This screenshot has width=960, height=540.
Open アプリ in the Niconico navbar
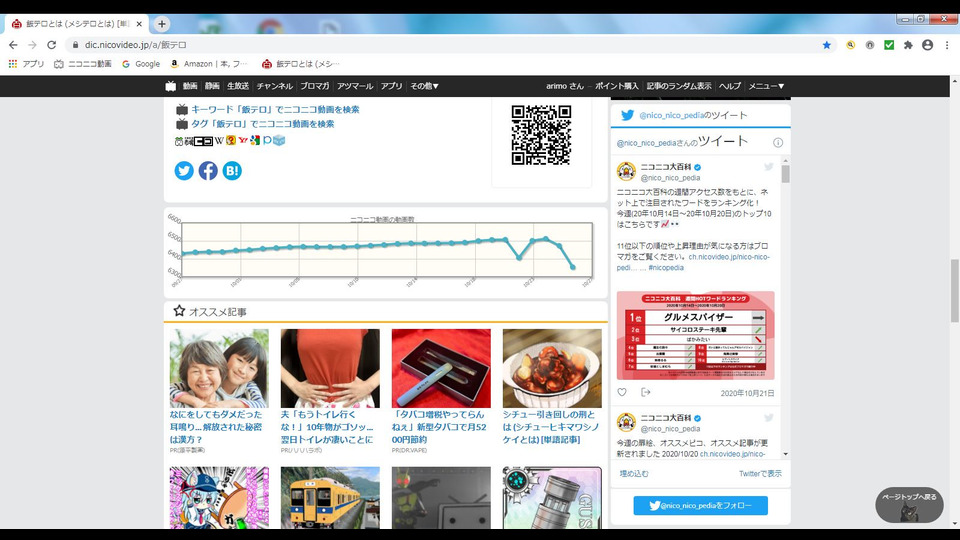pyautogui.click(x=391, y=86)
